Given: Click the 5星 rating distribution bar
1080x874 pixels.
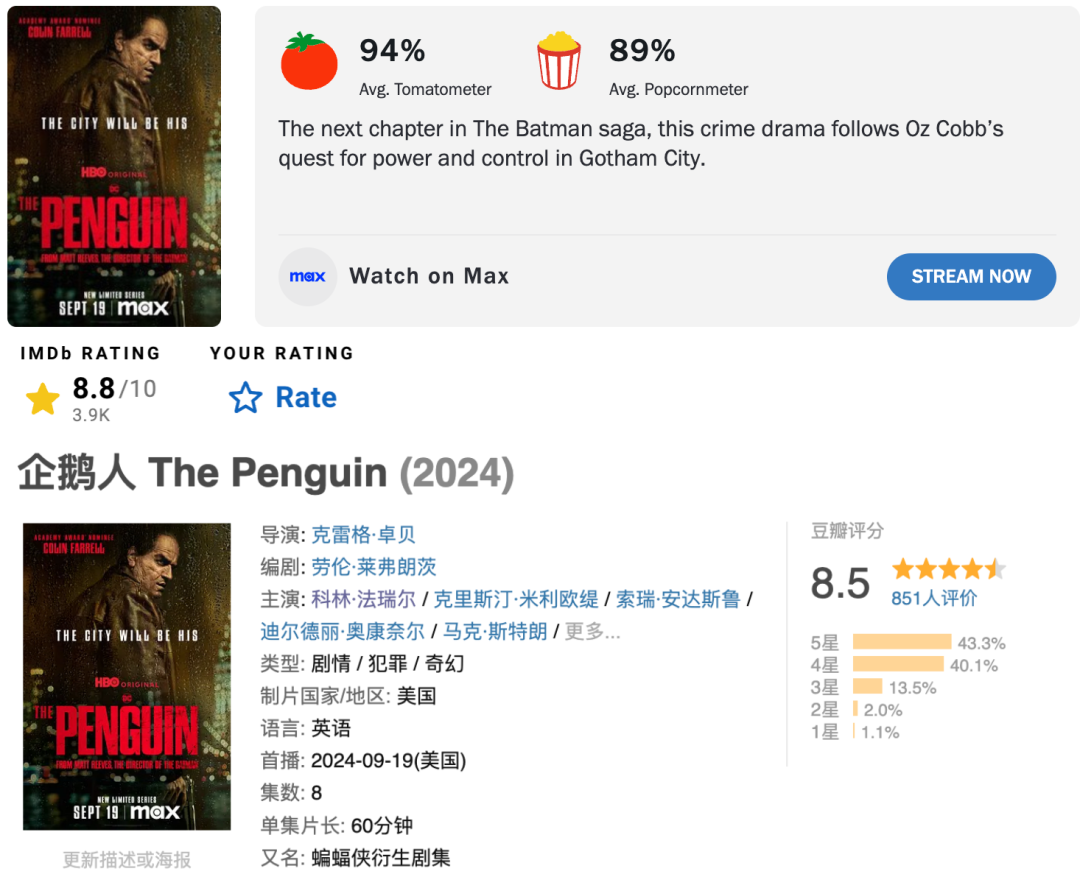Looking at the screenshot, I should [x=902, y=642].
